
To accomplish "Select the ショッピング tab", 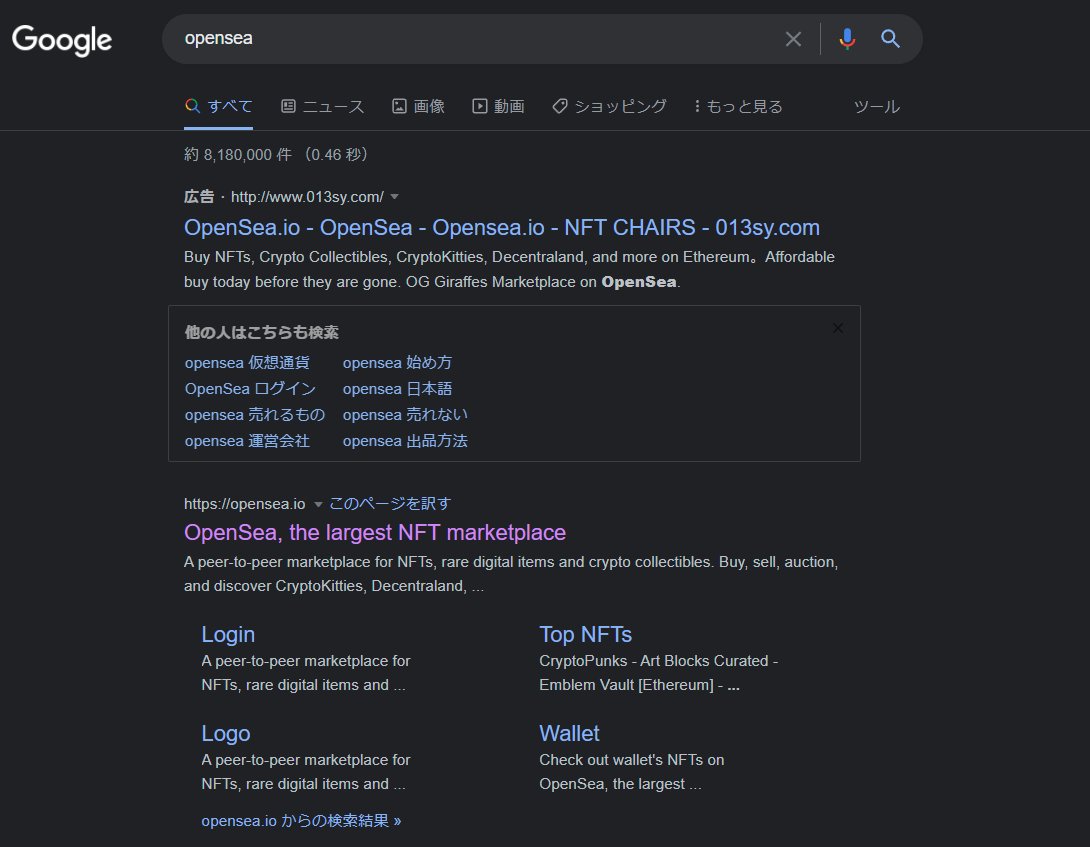I will (x=610, y=106).
